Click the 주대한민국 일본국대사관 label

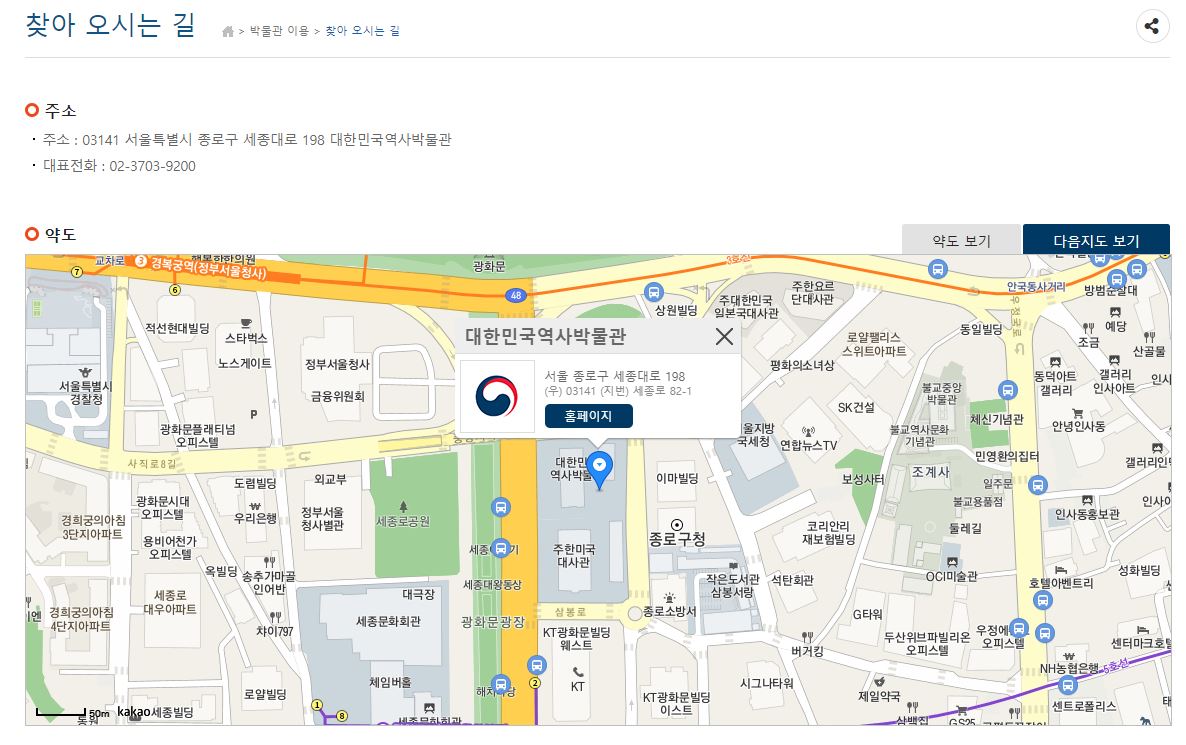click(x=746, y=306)
